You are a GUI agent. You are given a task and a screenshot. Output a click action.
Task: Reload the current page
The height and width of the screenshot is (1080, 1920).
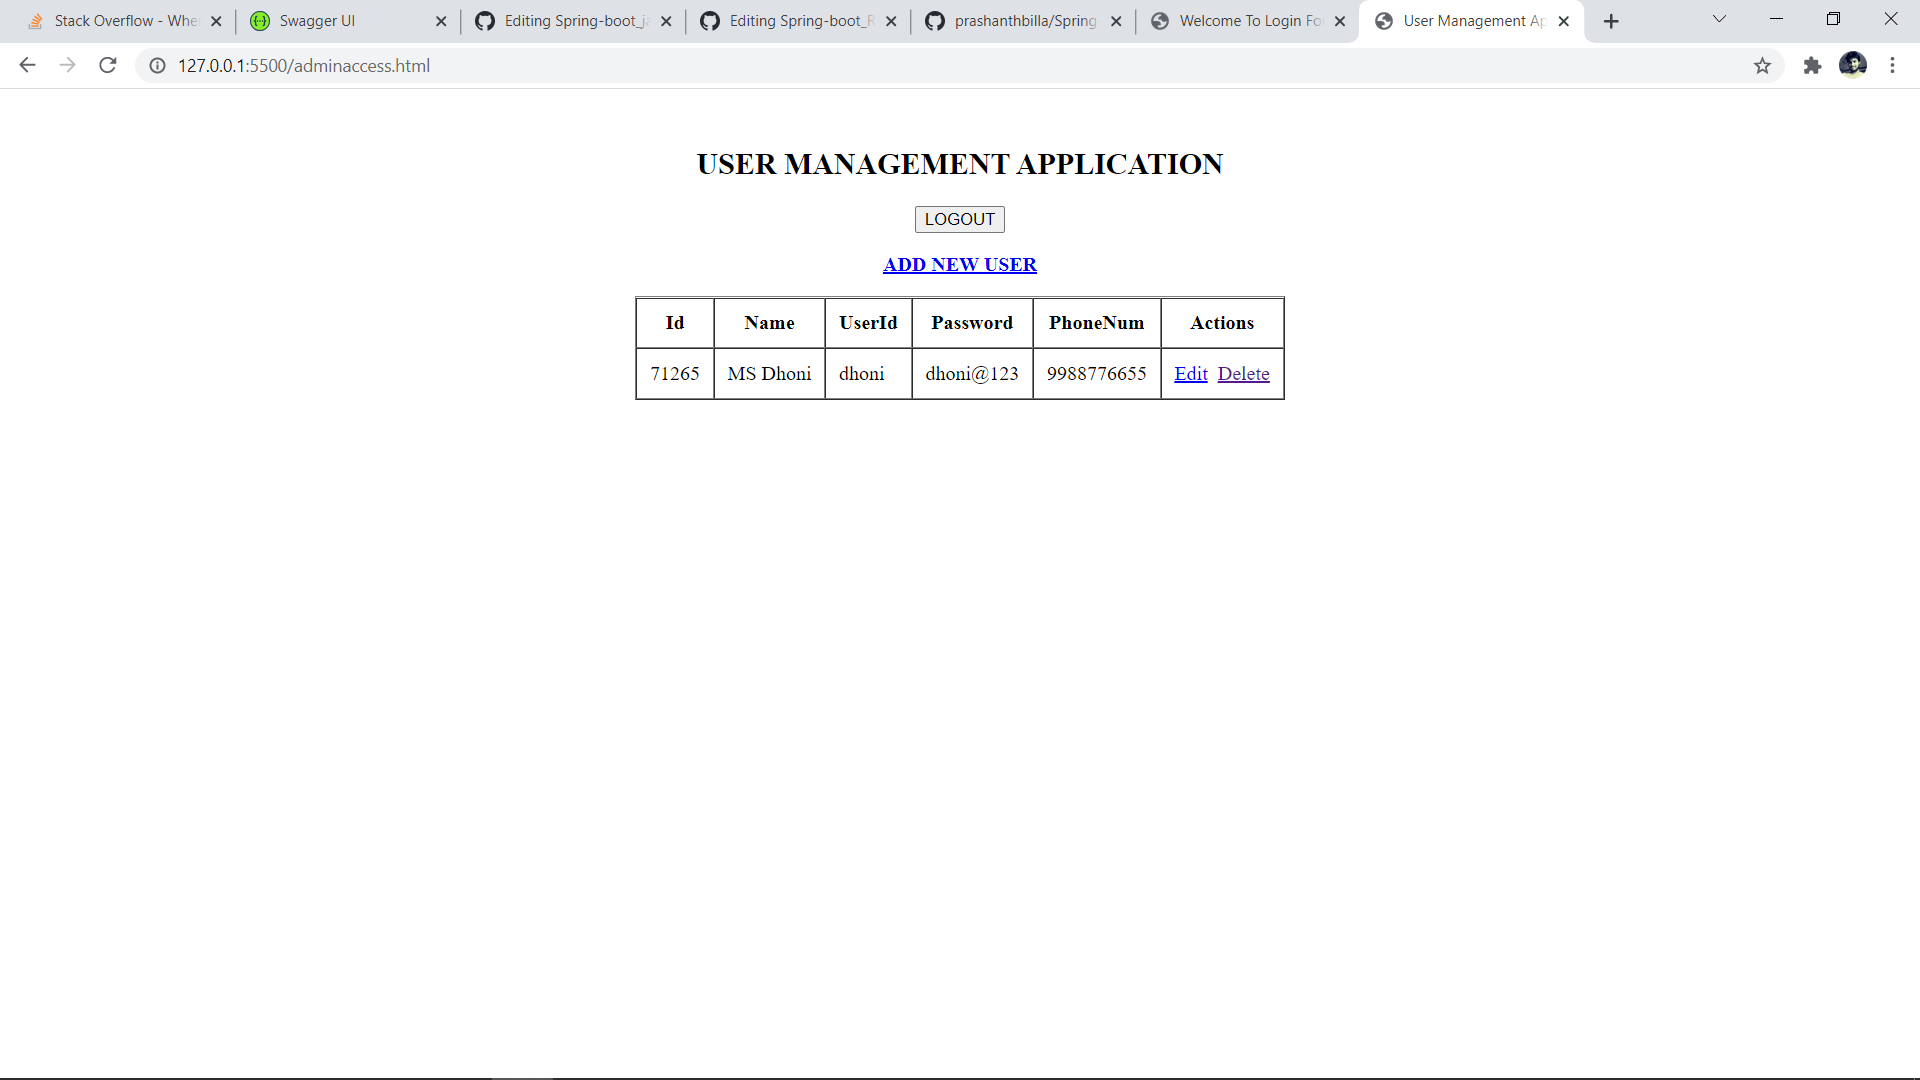(x=107, y=65)
